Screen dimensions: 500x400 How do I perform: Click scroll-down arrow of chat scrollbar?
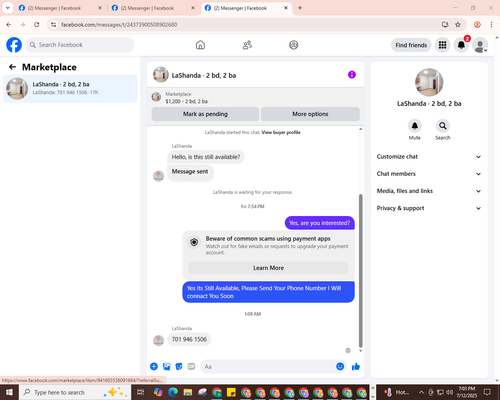(x=360, y=351)
